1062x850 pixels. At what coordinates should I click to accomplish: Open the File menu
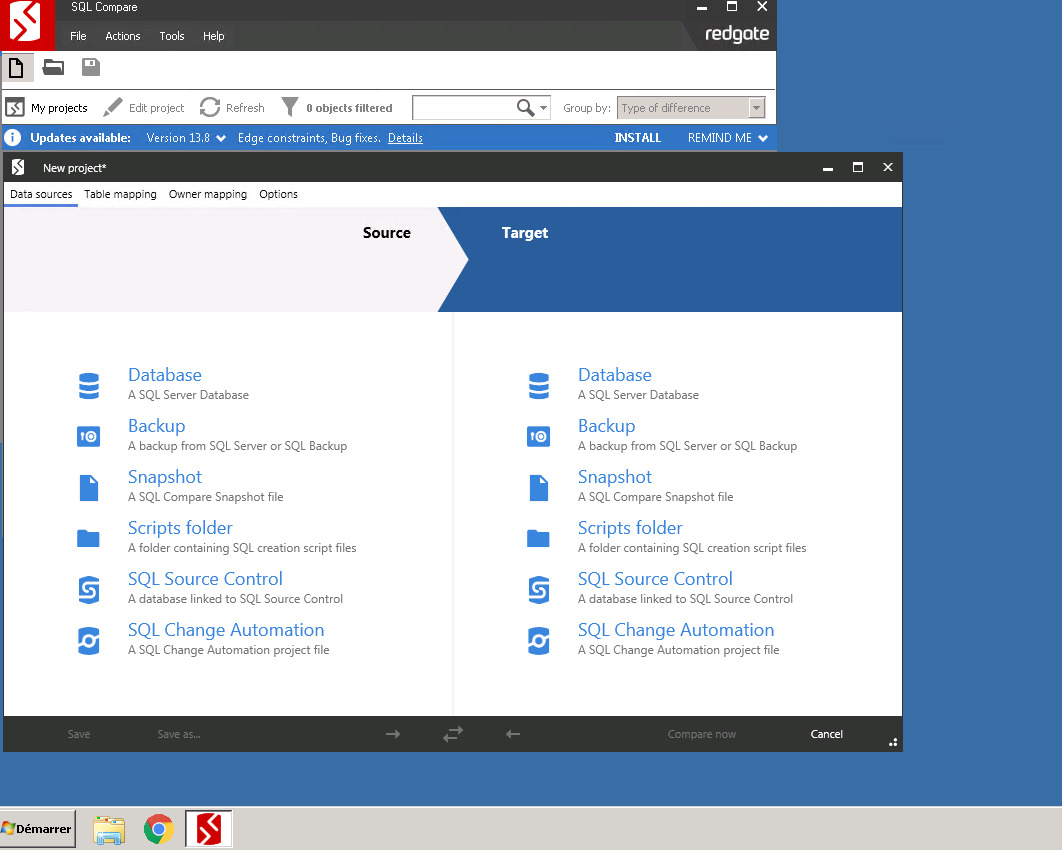pos(79,36)
